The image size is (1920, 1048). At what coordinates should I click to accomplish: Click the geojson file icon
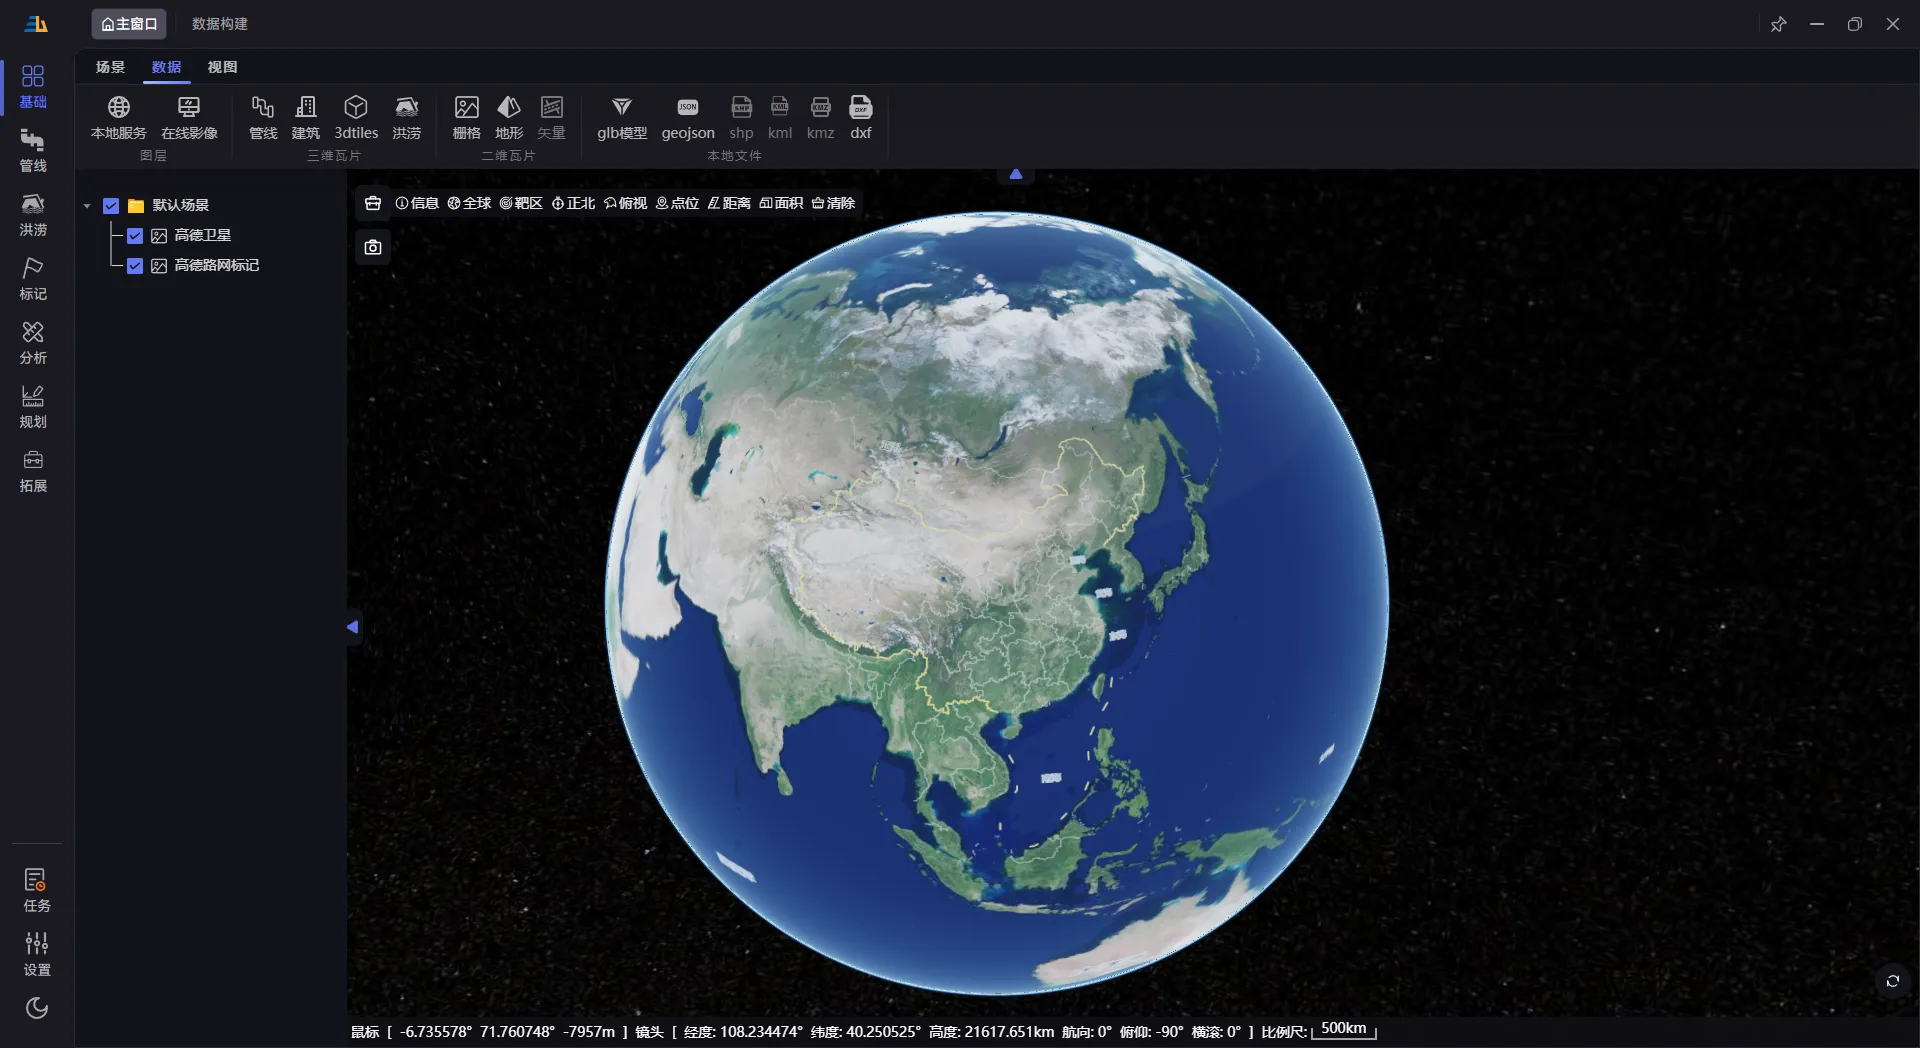[x=687, y=108]
